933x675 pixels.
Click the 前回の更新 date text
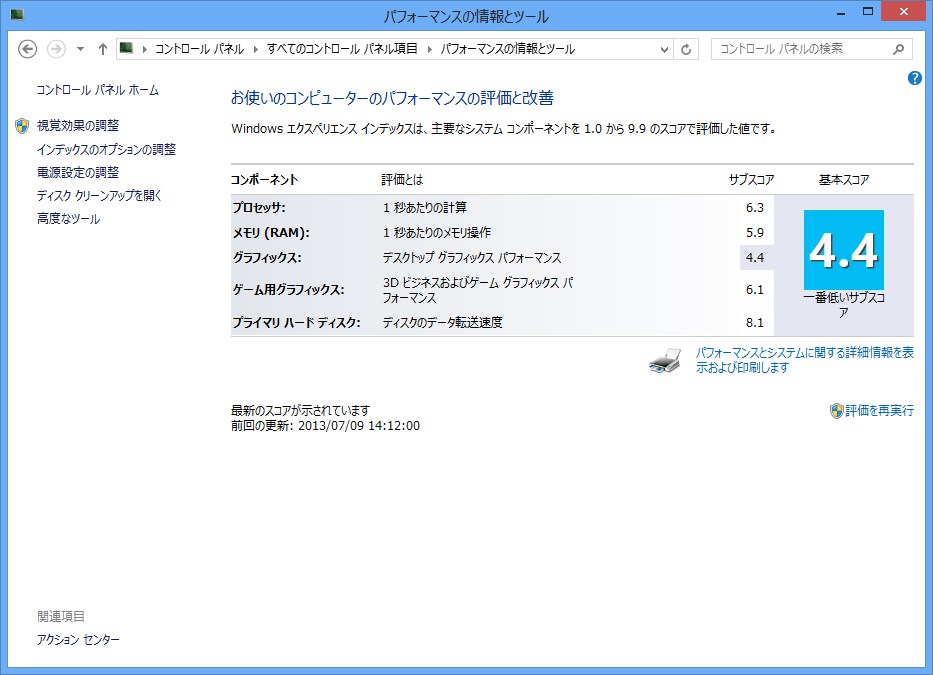tap(325, 426)
